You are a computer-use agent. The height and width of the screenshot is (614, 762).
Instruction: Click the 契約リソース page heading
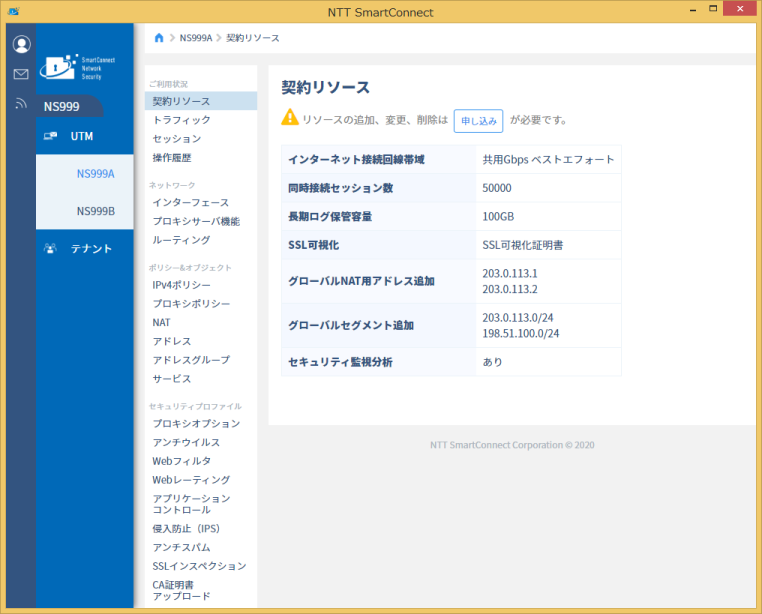[x=326, y=88]
